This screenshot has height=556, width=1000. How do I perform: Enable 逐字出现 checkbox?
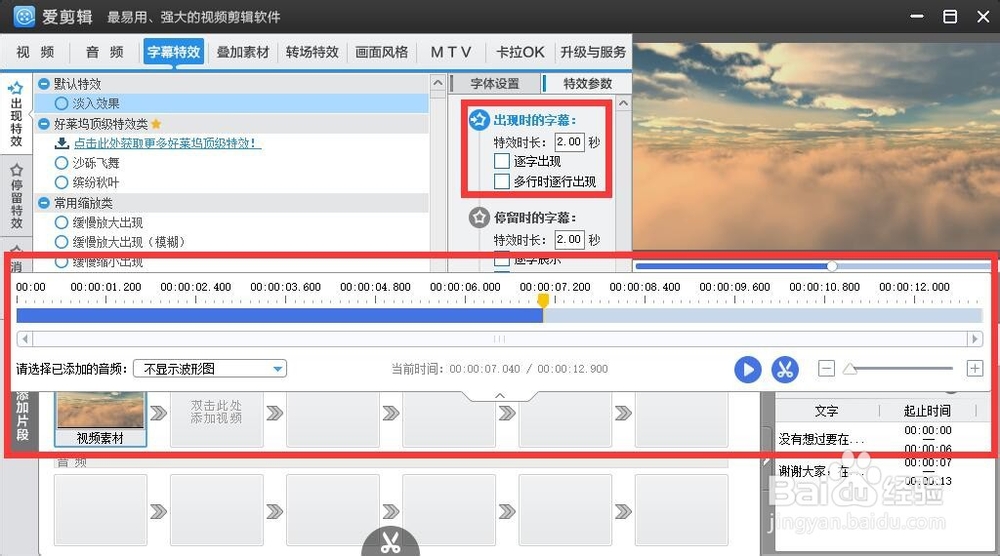pyautogui.click(x=502, y=161)
